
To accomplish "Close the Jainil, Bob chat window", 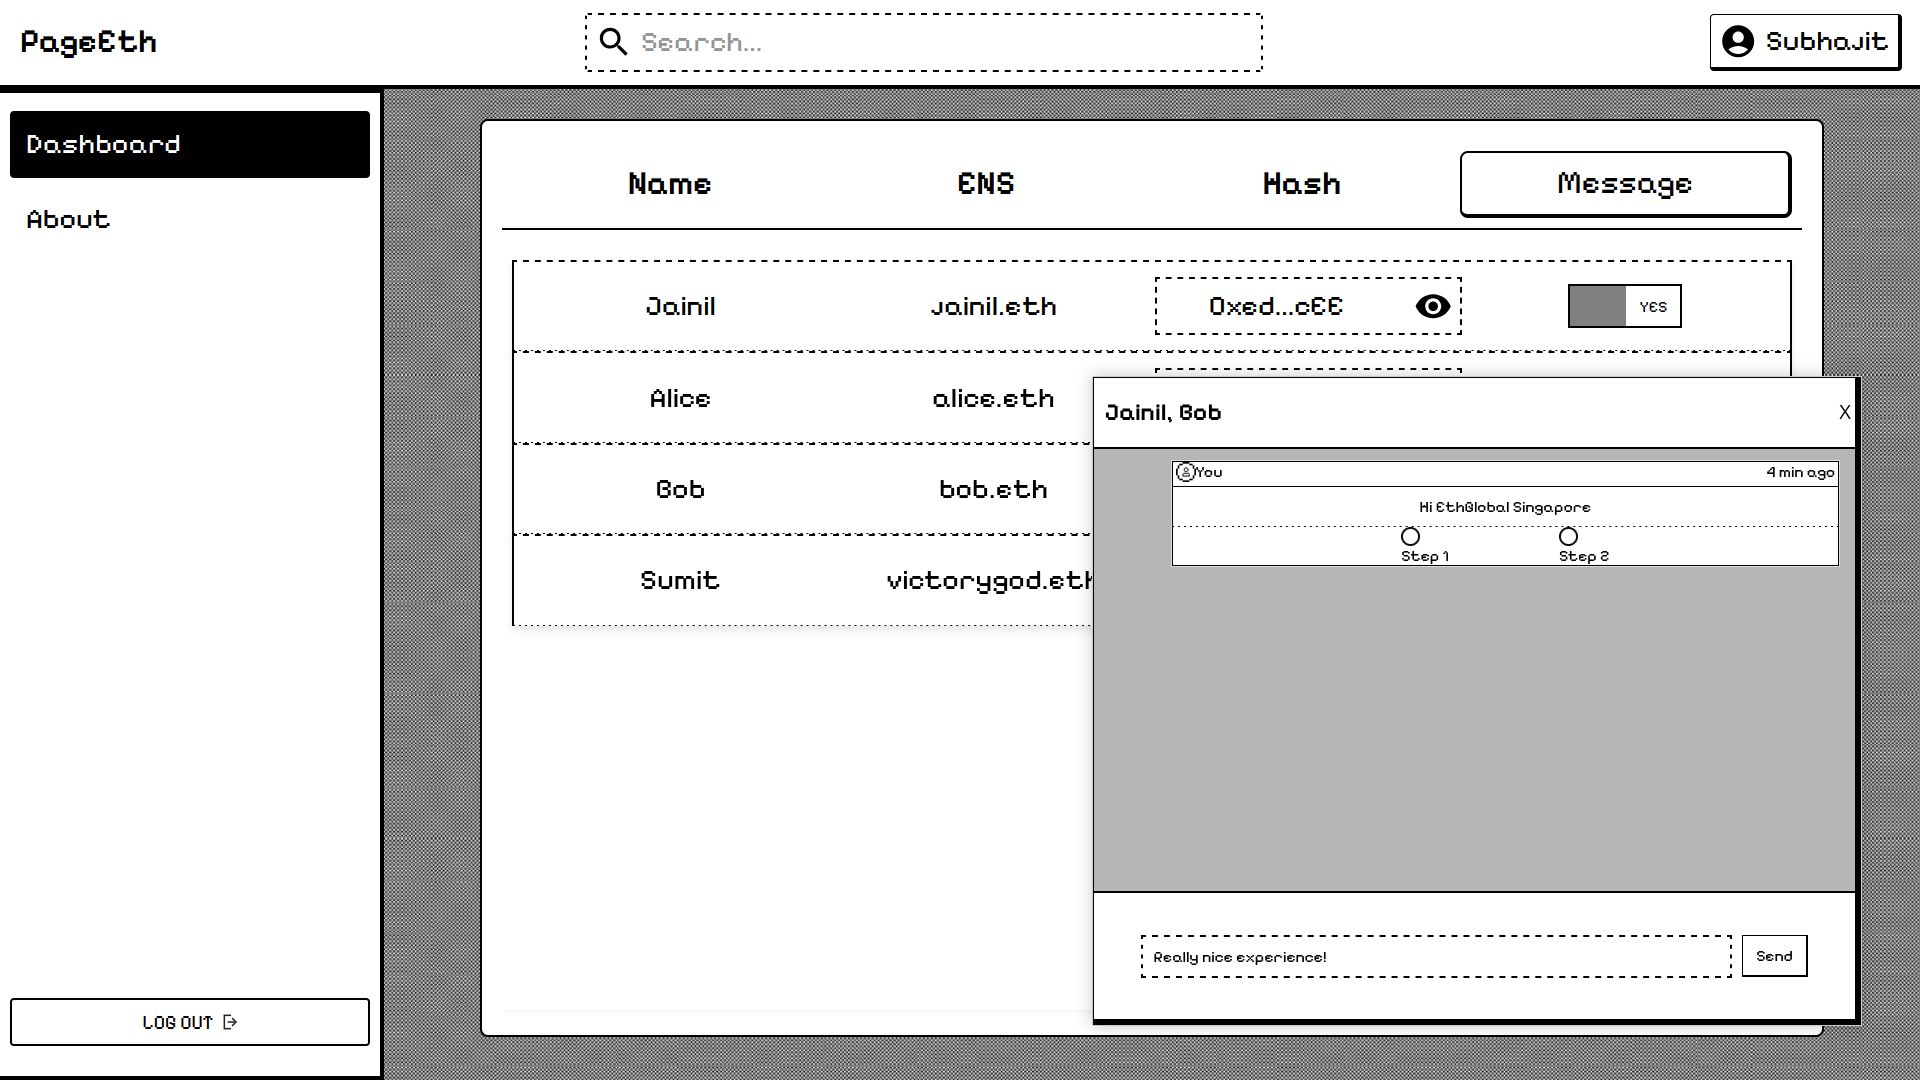I will (x=1844, y=412).
